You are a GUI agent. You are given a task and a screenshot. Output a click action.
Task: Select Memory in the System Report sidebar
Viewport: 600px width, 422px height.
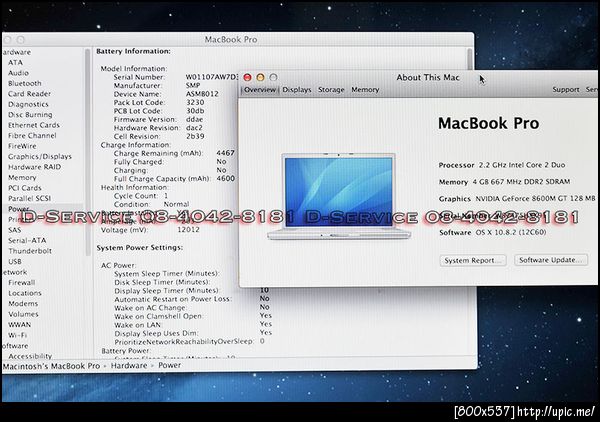click(22, 178)
